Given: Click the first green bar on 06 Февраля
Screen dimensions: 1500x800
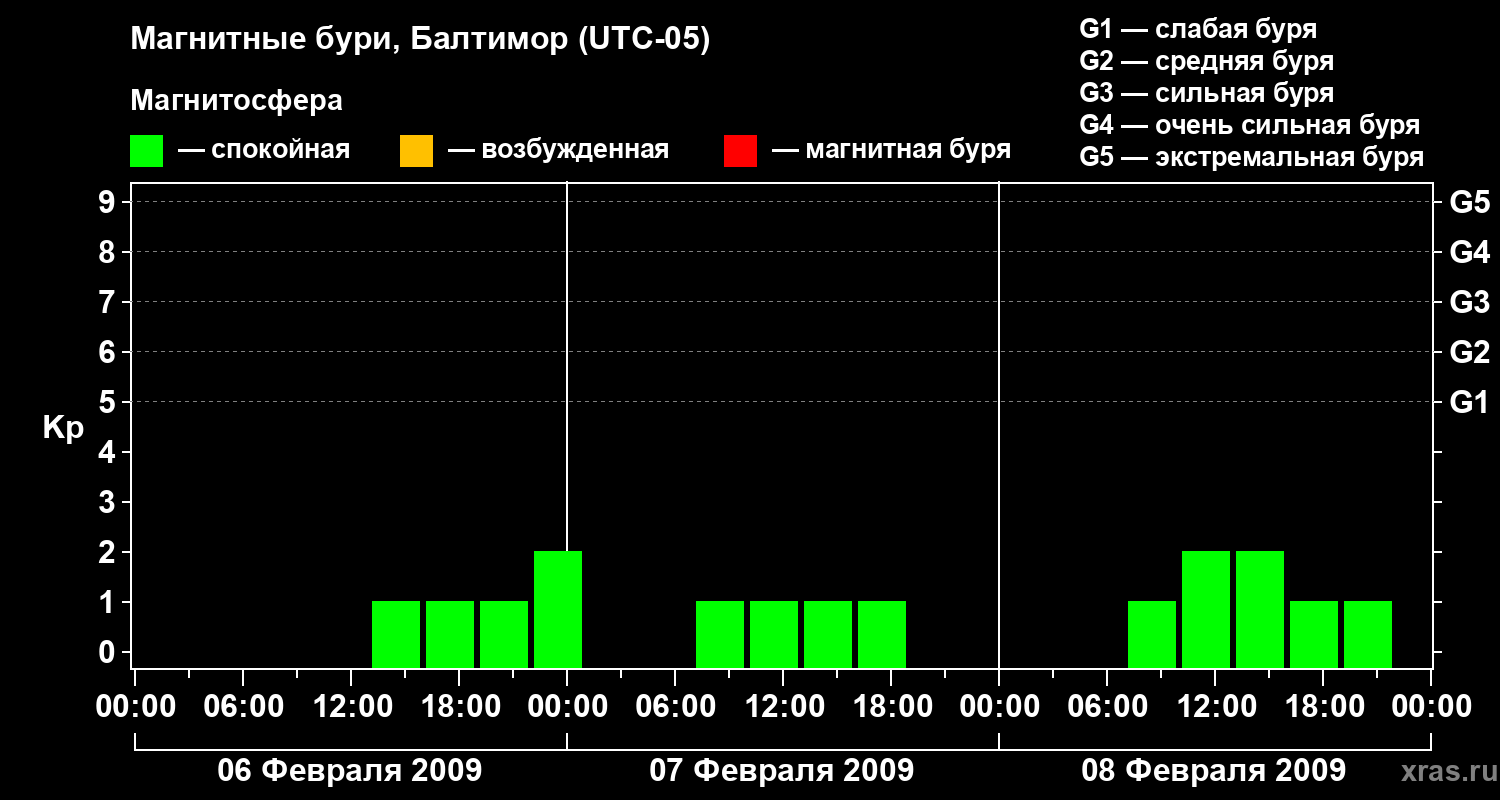Looking at the screenshot, I should (396, 634).
